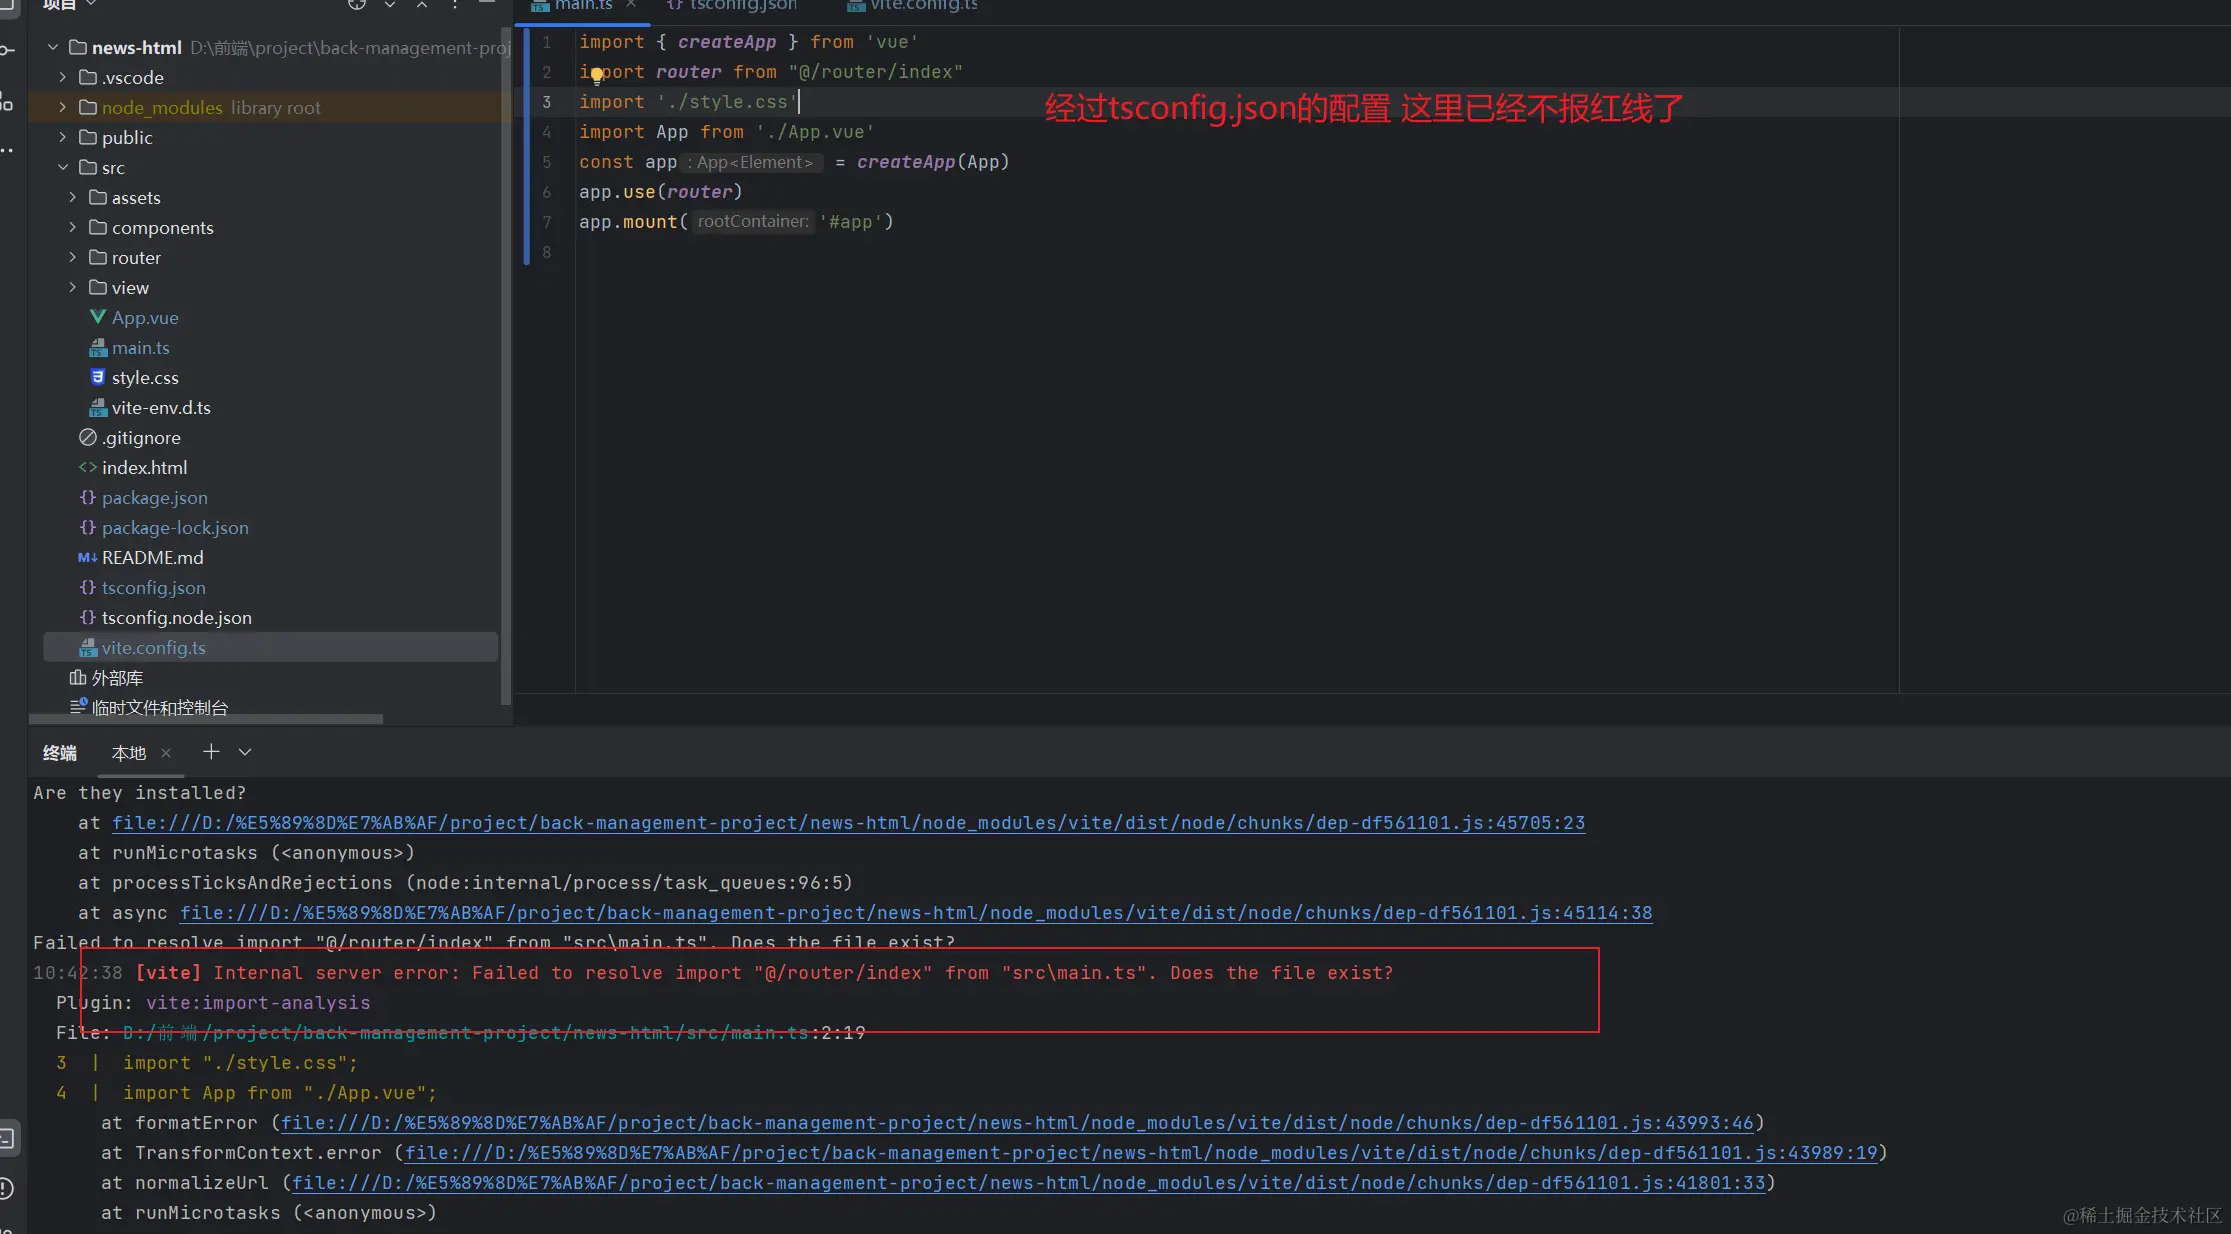Open the structure tool icon in left sidebar
2231x1234 pixels.
click(7, 101)
